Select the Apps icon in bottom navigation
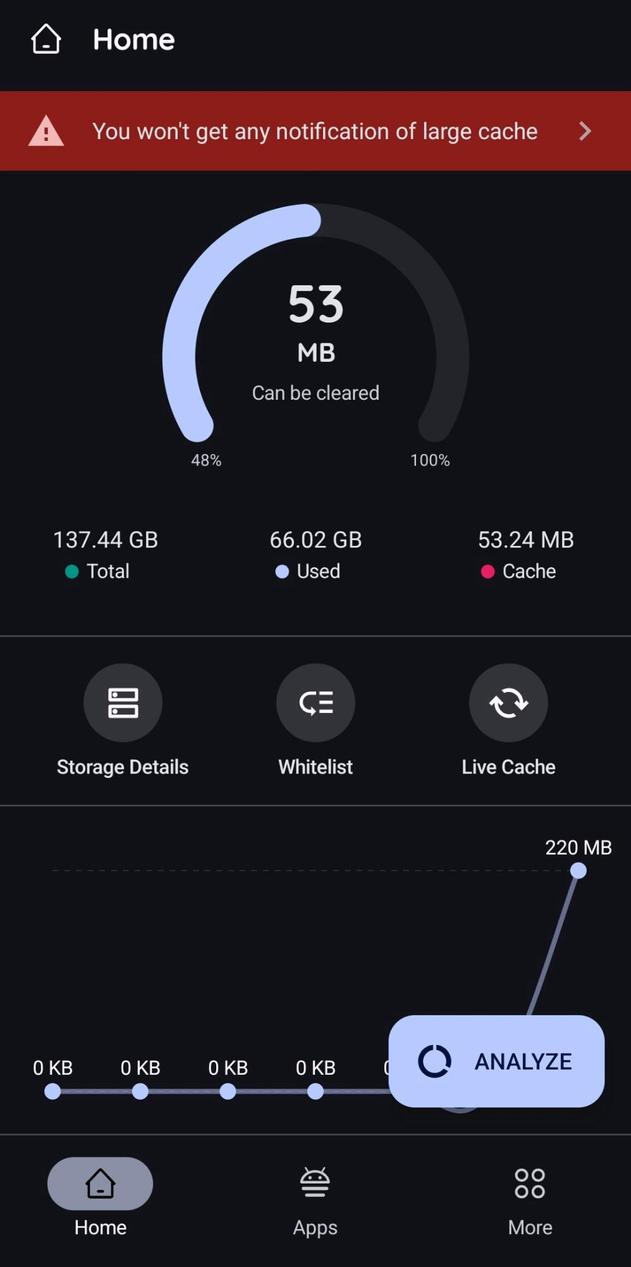Image resolution: width=631 pixels, height=1267 pixels. click(x=314, y=1182)
